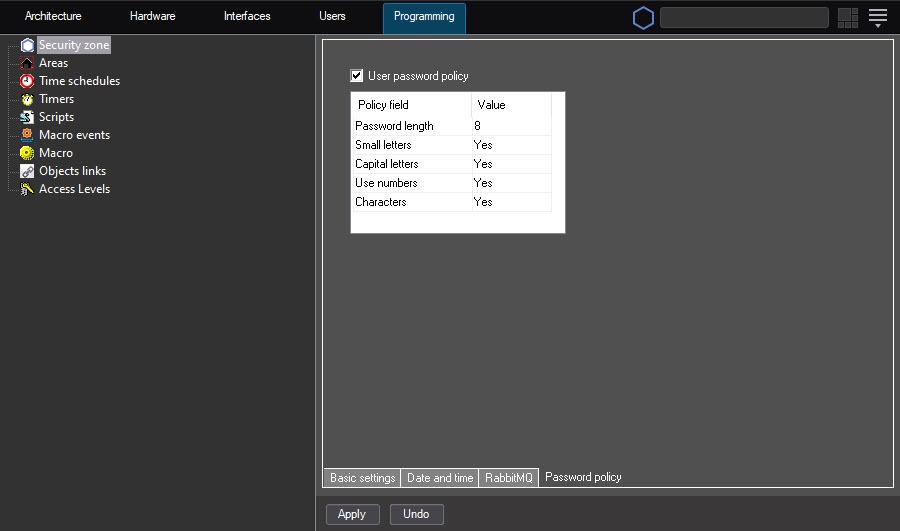Click the Areas house icon
This screenshot has height=531, width=900.
(27, 63)
